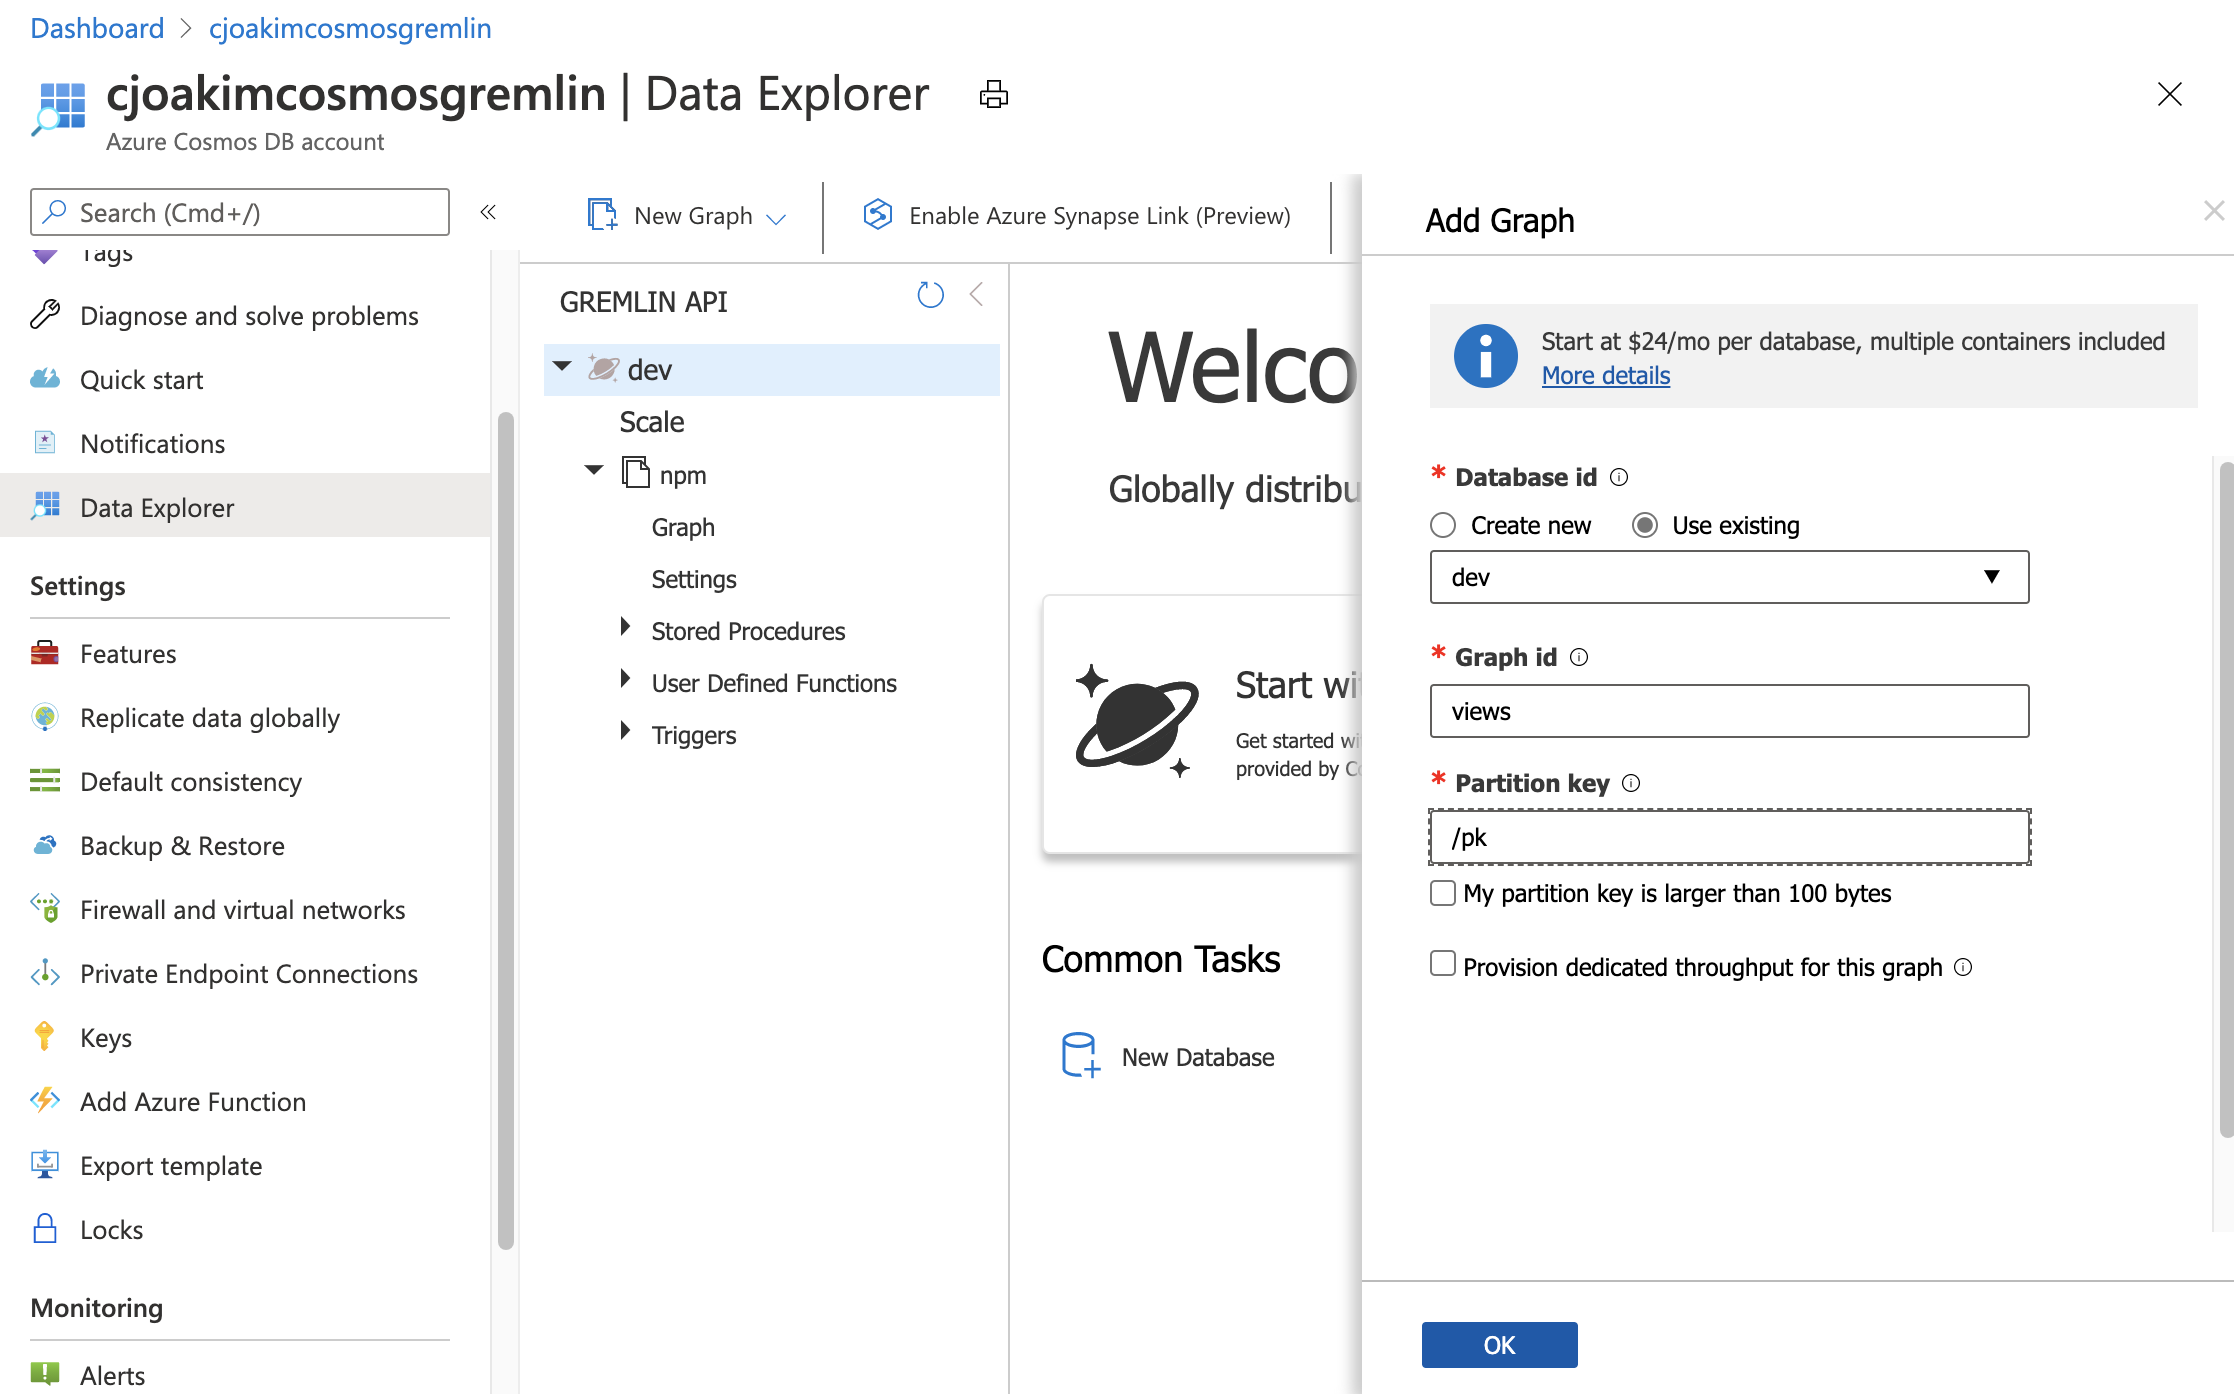Select the Create new radio button

(x=1443, y=525)
